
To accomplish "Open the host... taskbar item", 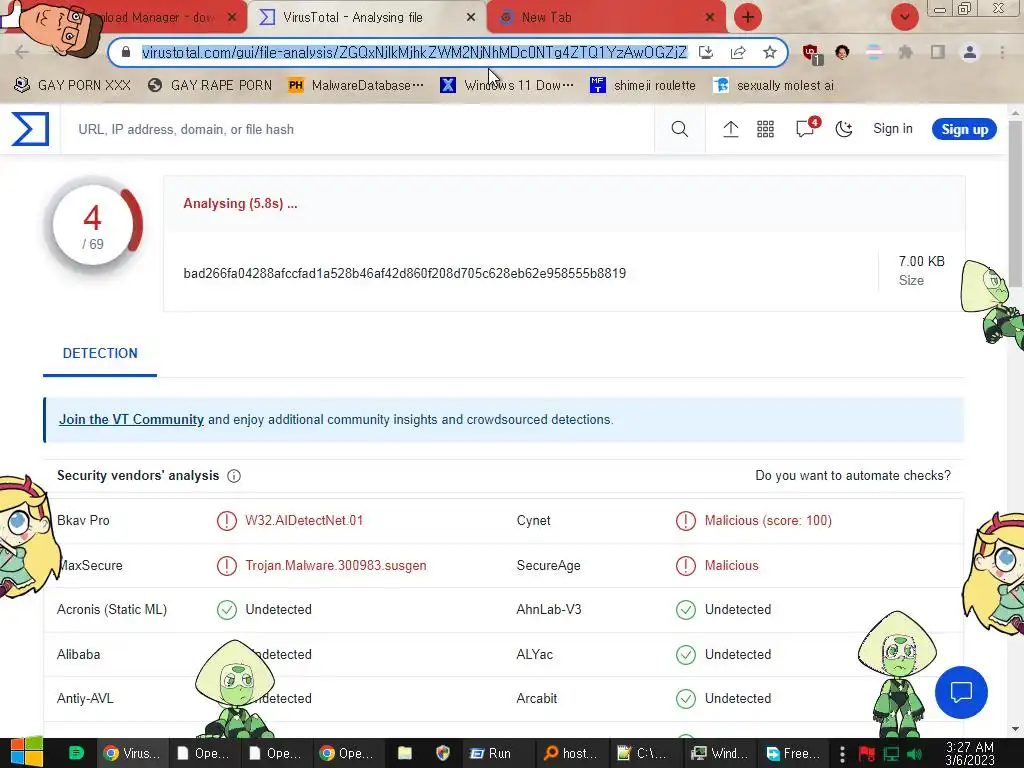I will tap(571, 753).
